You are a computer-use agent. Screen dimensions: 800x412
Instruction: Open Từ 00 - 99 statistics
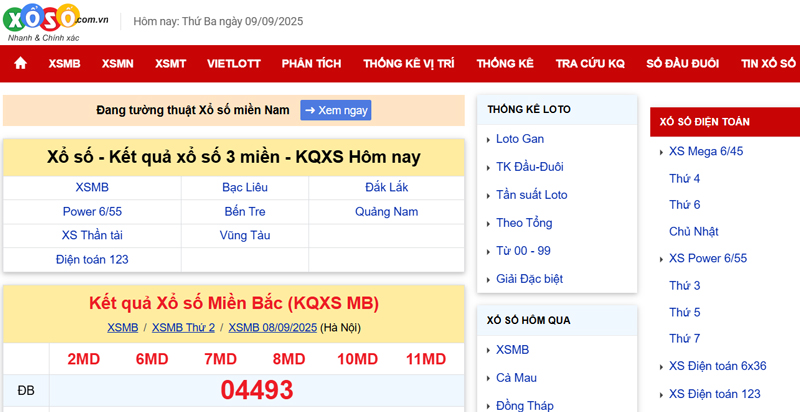pyautogui.click(x=523, y=251)
